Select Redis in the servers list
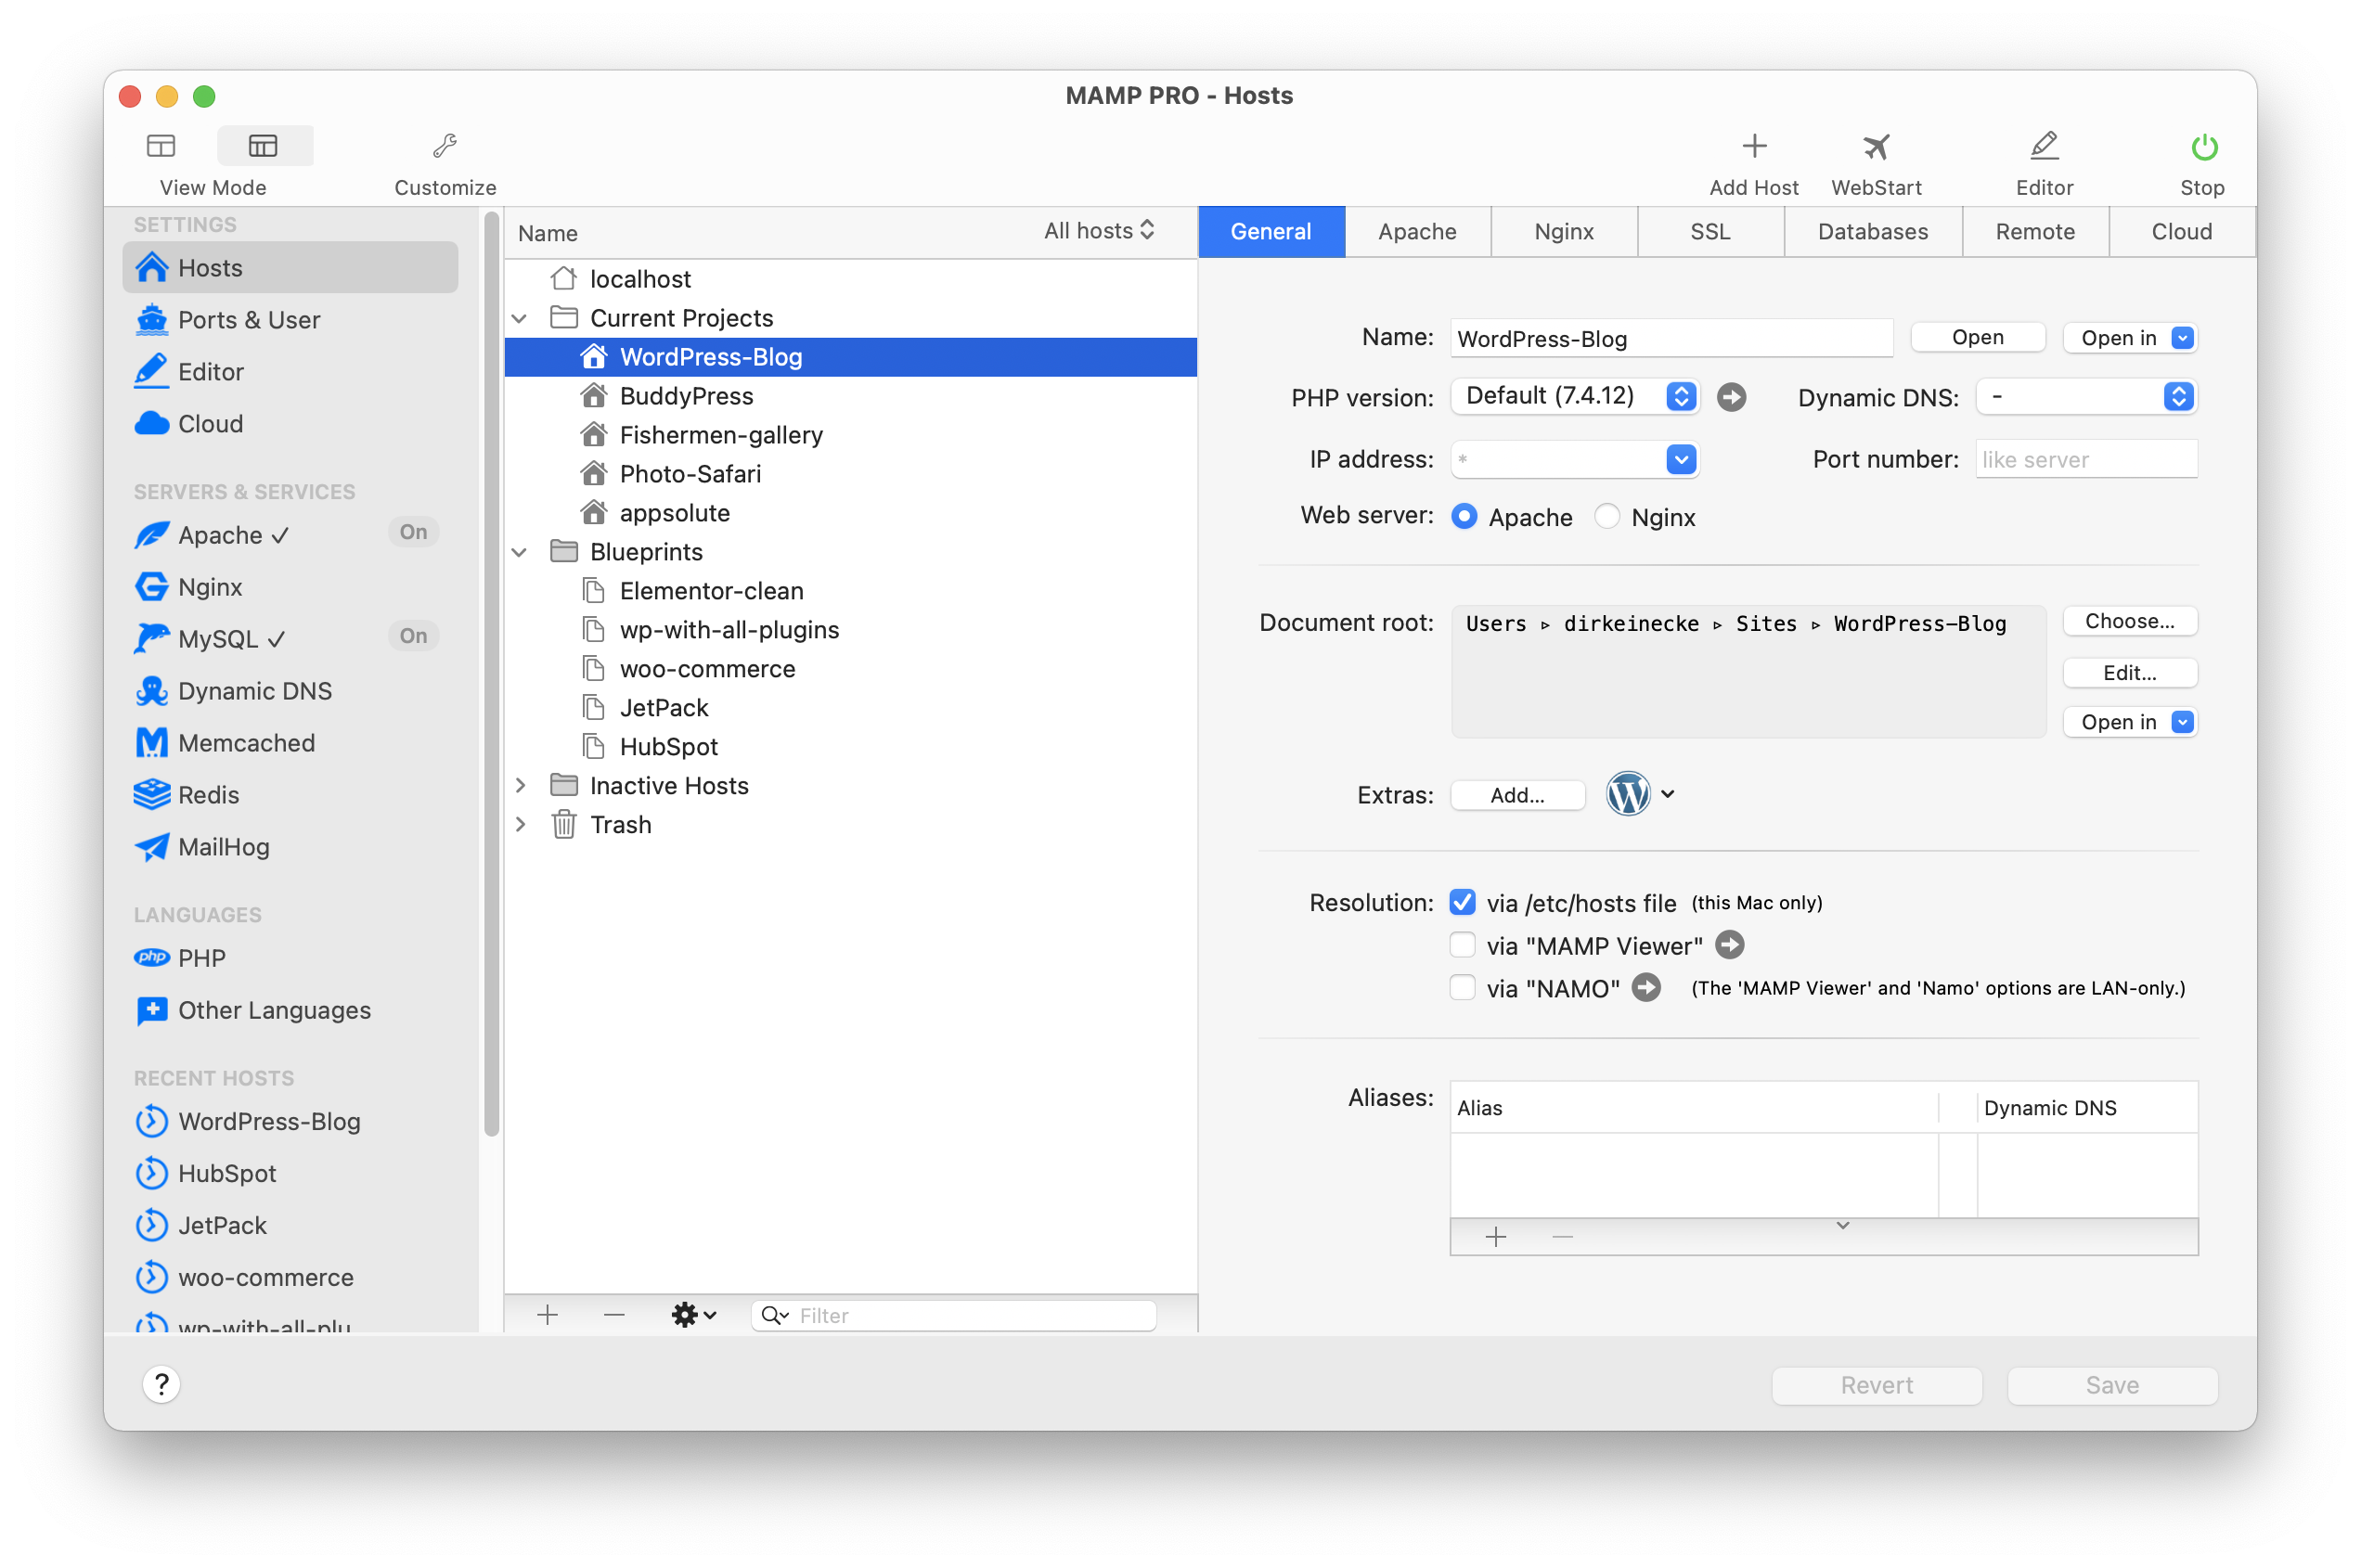The width and height of the screenshot is (2361, 1568). point(208,795)
